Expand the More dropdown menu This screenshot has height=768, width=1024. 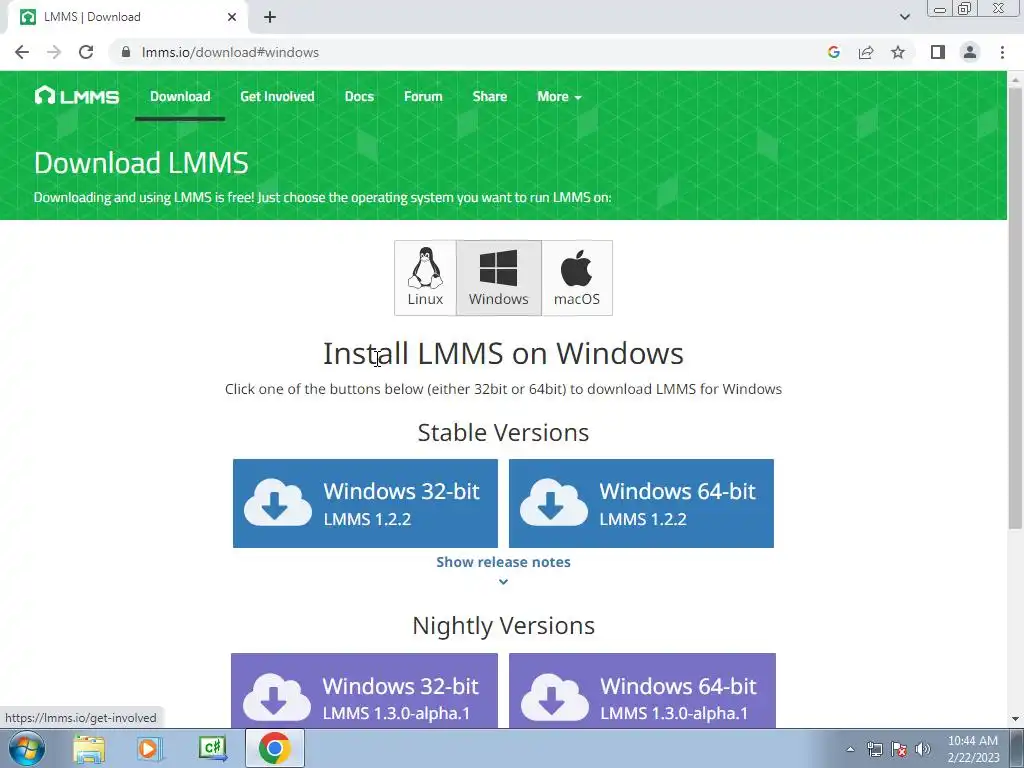click(559, 96)
